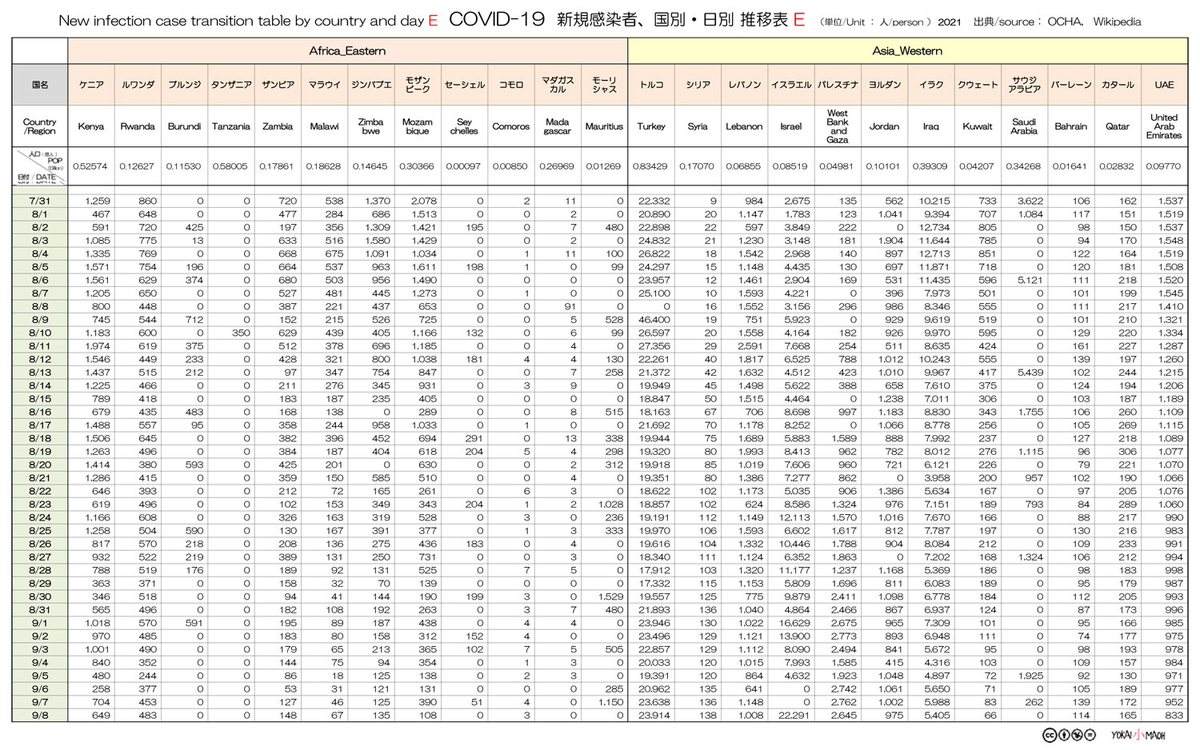This screenshot has width=1200, height=750.
Task: Click the Japanese UAE header cell
Action: pos(1164,86)
